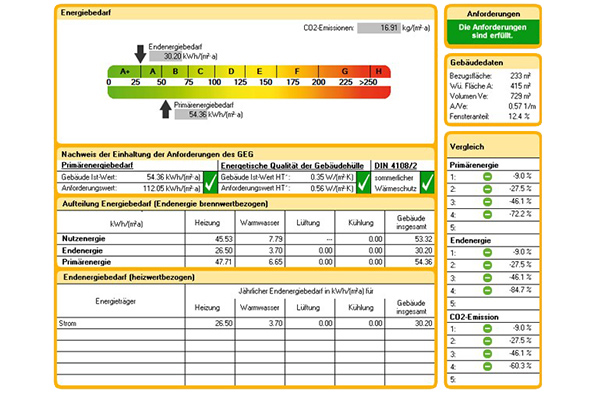Click green minus icon in Primärenergie row 4
Screen dimensions: 600x400
[x=487, y=214]
